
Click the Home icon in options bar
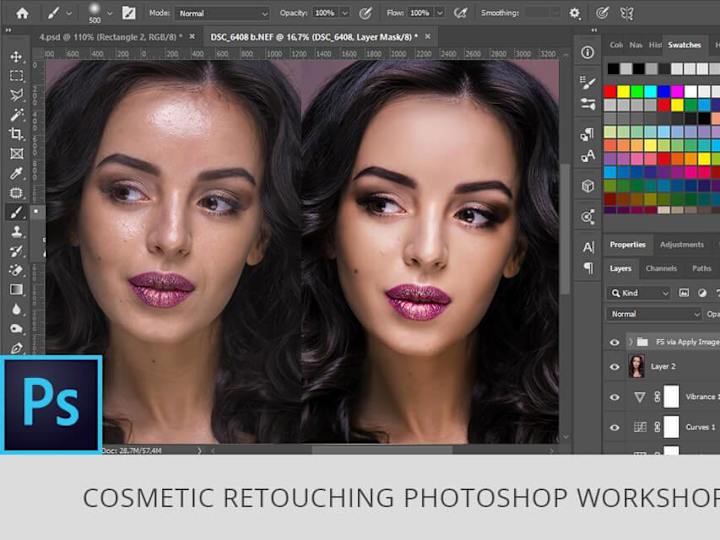[x=22, y=13]
